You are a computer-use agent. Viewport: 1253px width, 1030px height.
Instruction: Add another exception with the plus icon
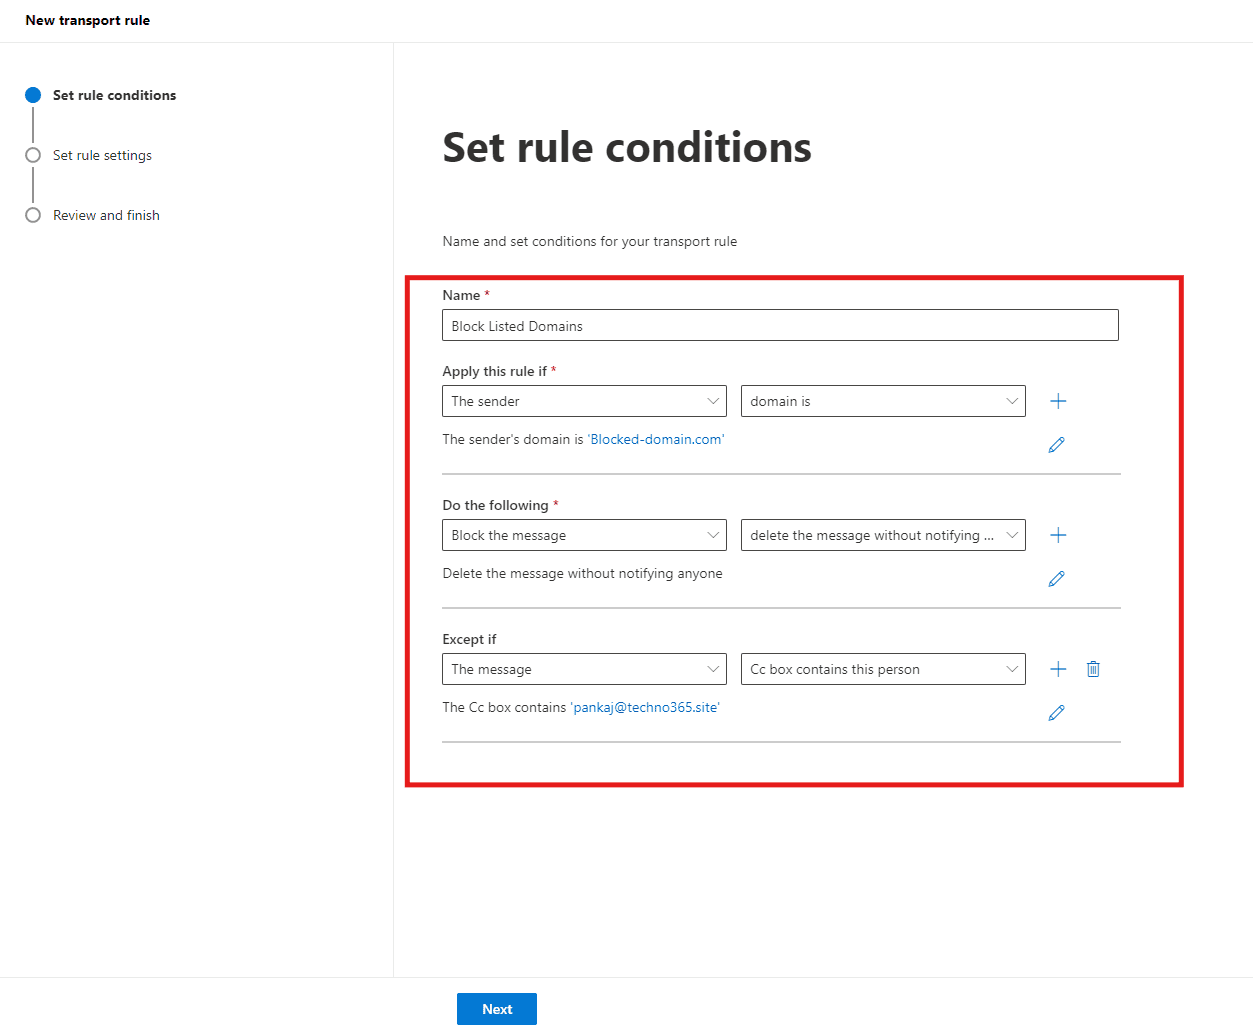[x=1057, y=669]
